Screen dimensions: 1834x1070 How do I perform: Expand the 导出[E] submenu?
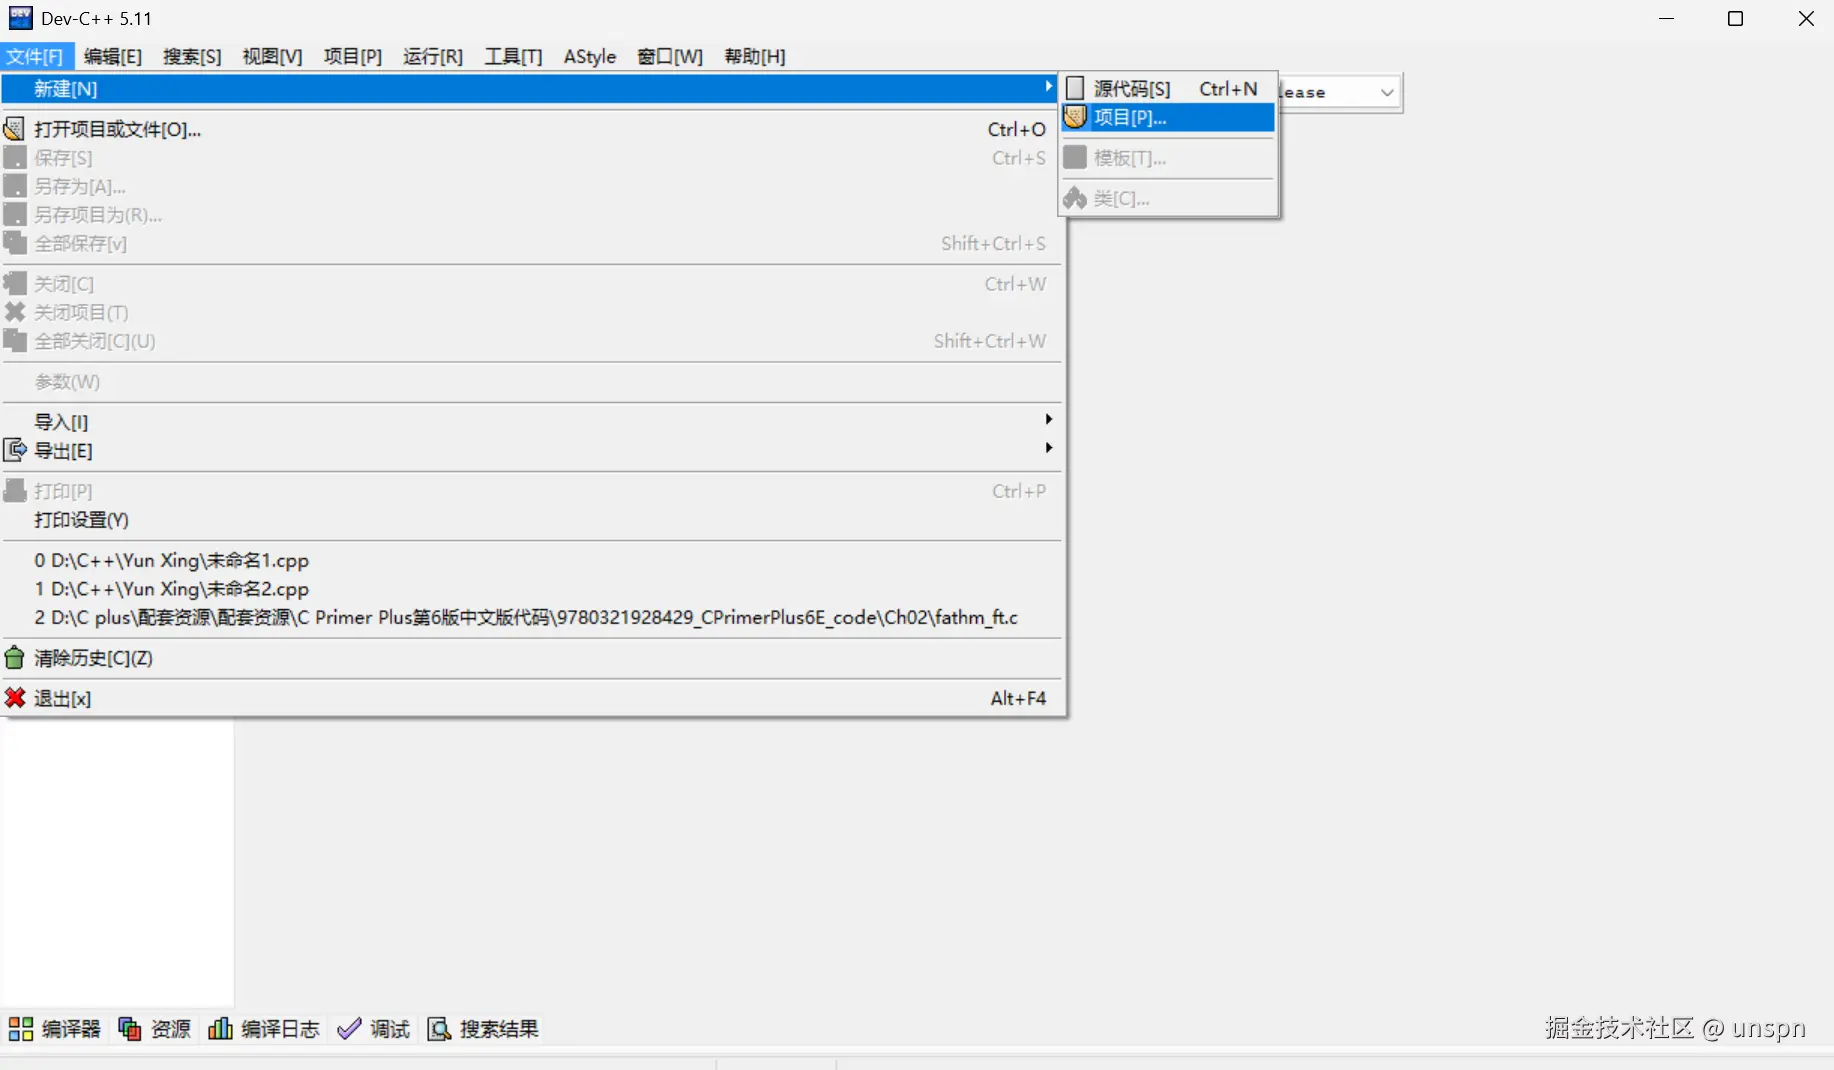click(x=62, y=451)
